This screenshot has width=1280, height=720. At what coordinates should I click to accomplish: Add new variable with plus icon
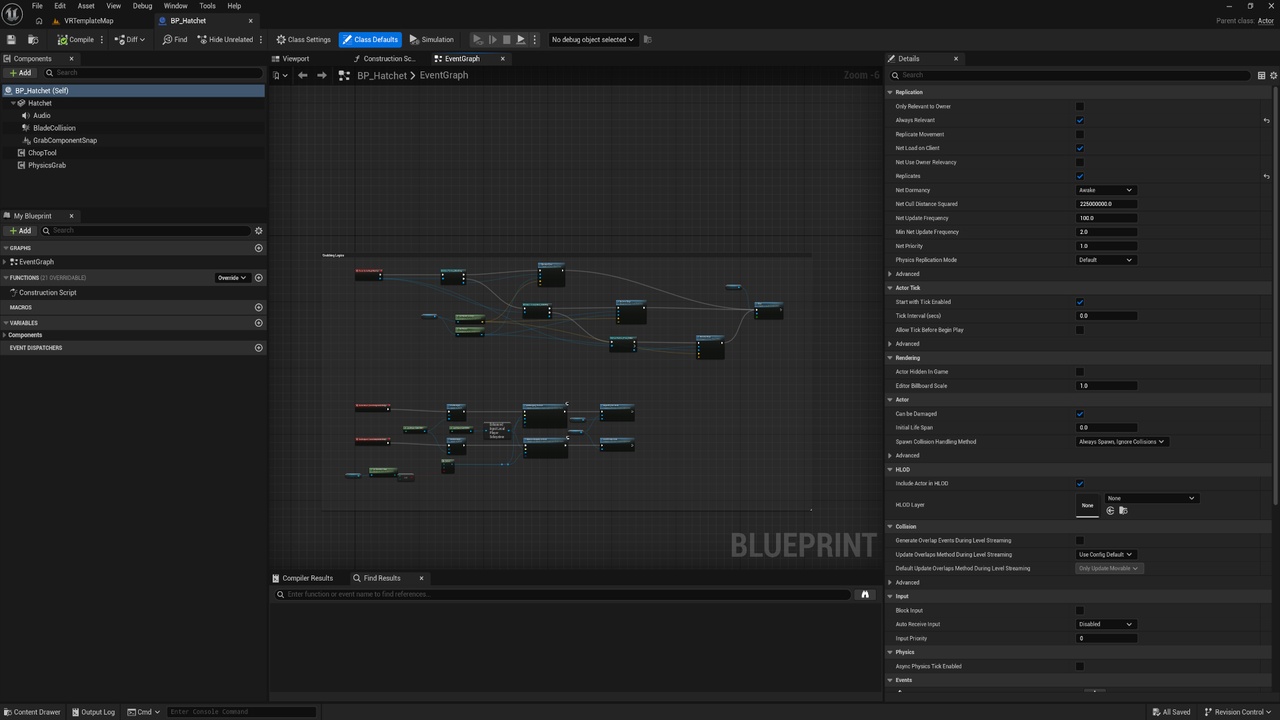[x=259, y=323]
